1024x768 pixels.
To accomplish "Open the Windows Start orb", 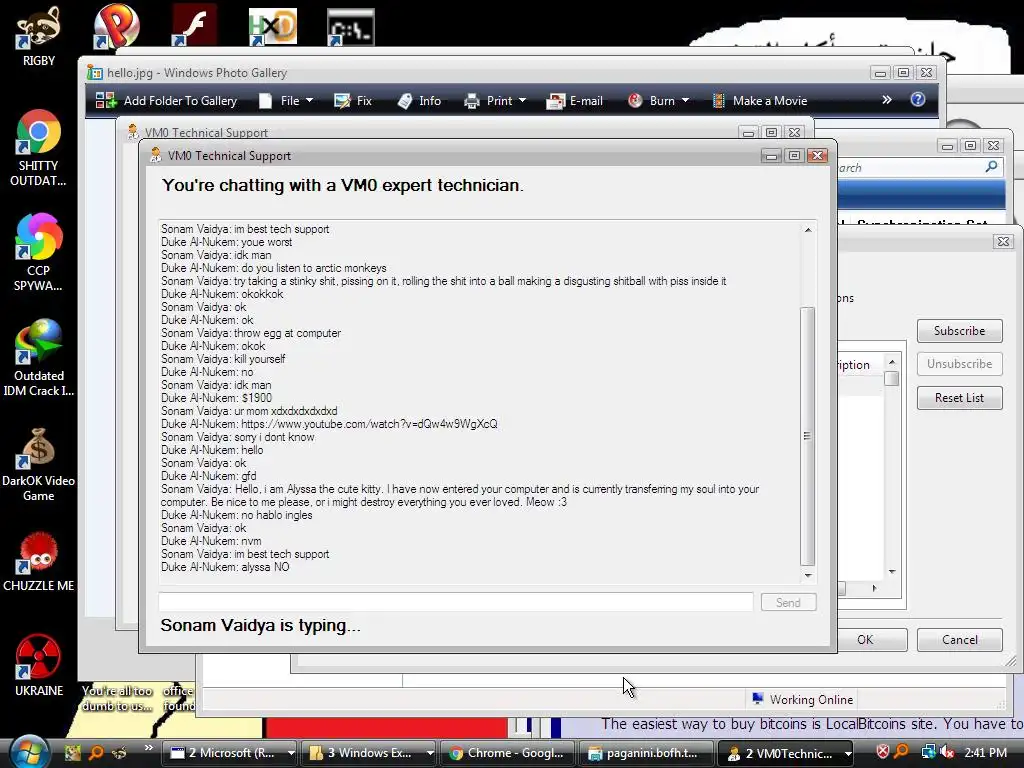I will 27,752.
